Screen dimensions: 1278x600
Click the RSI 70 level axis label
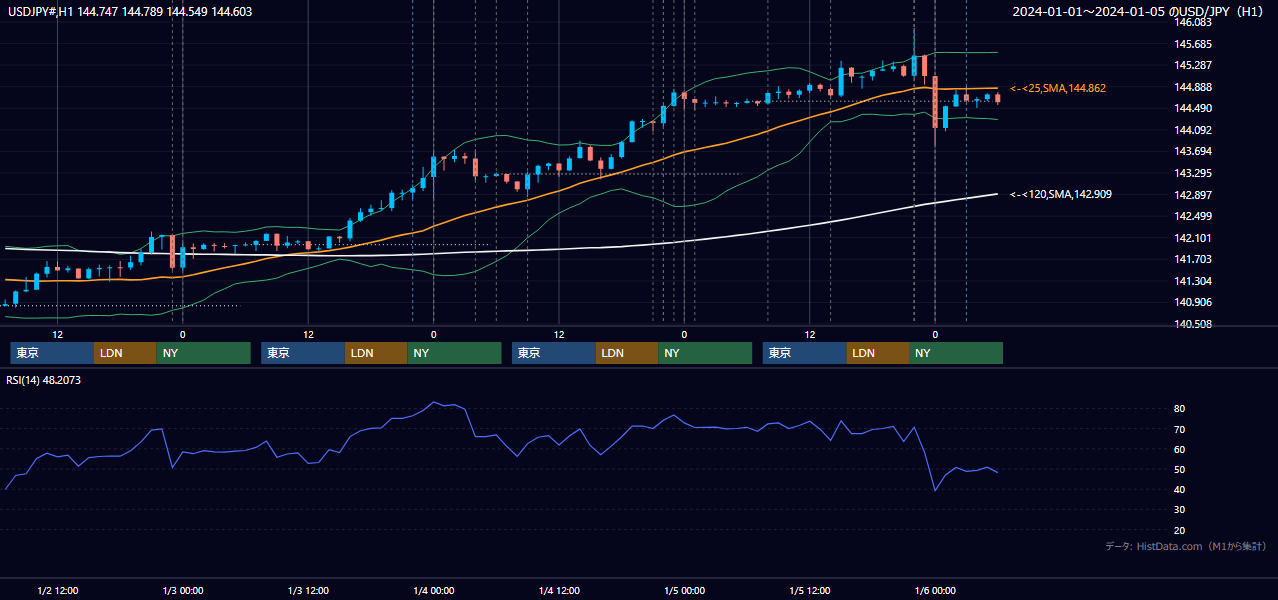[x=1180, y=429]
